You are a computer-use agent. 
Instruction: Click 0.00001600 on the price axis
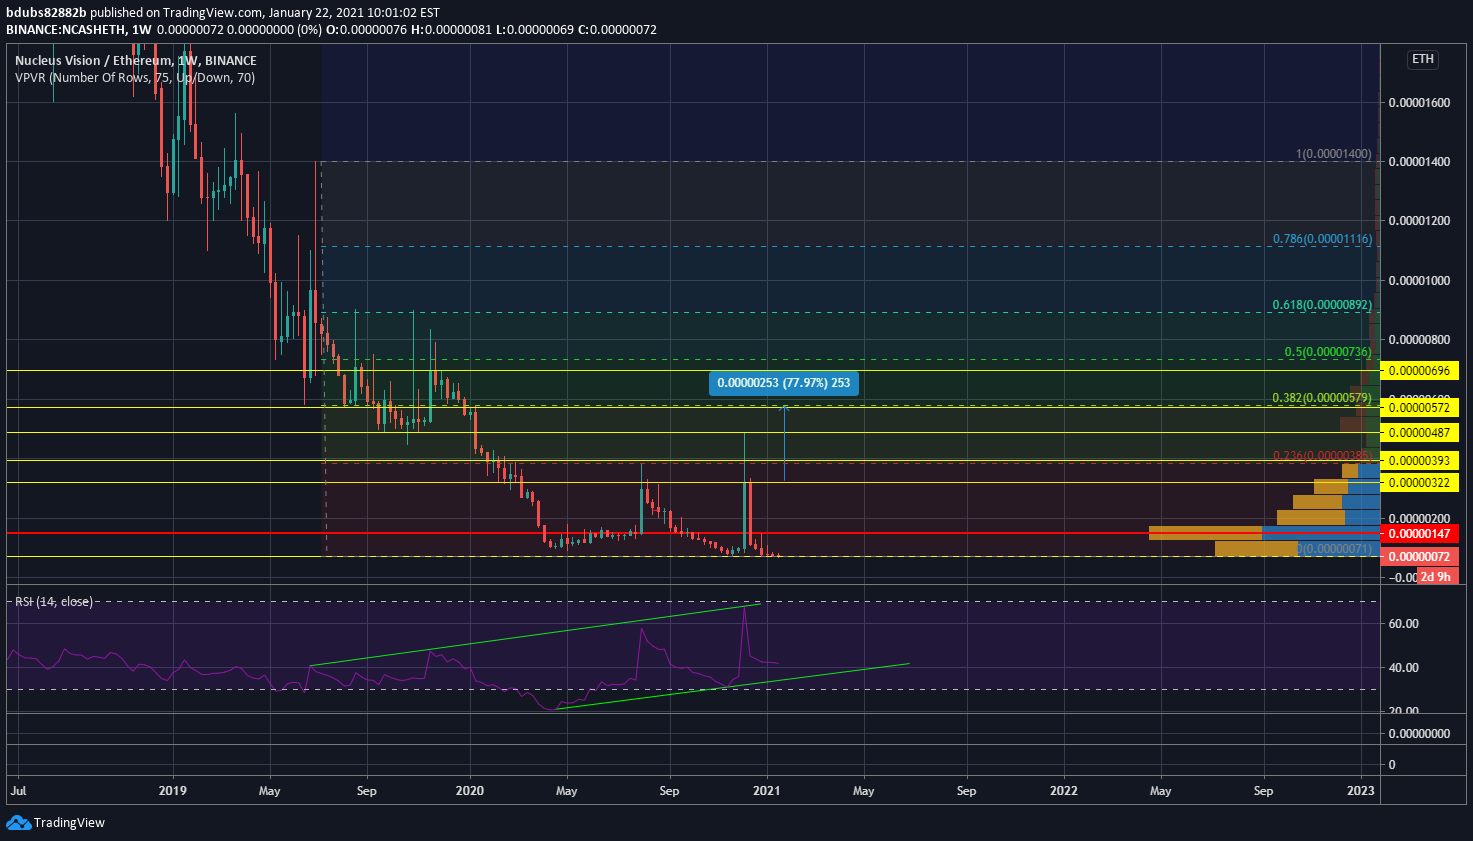coord(1420,103)
